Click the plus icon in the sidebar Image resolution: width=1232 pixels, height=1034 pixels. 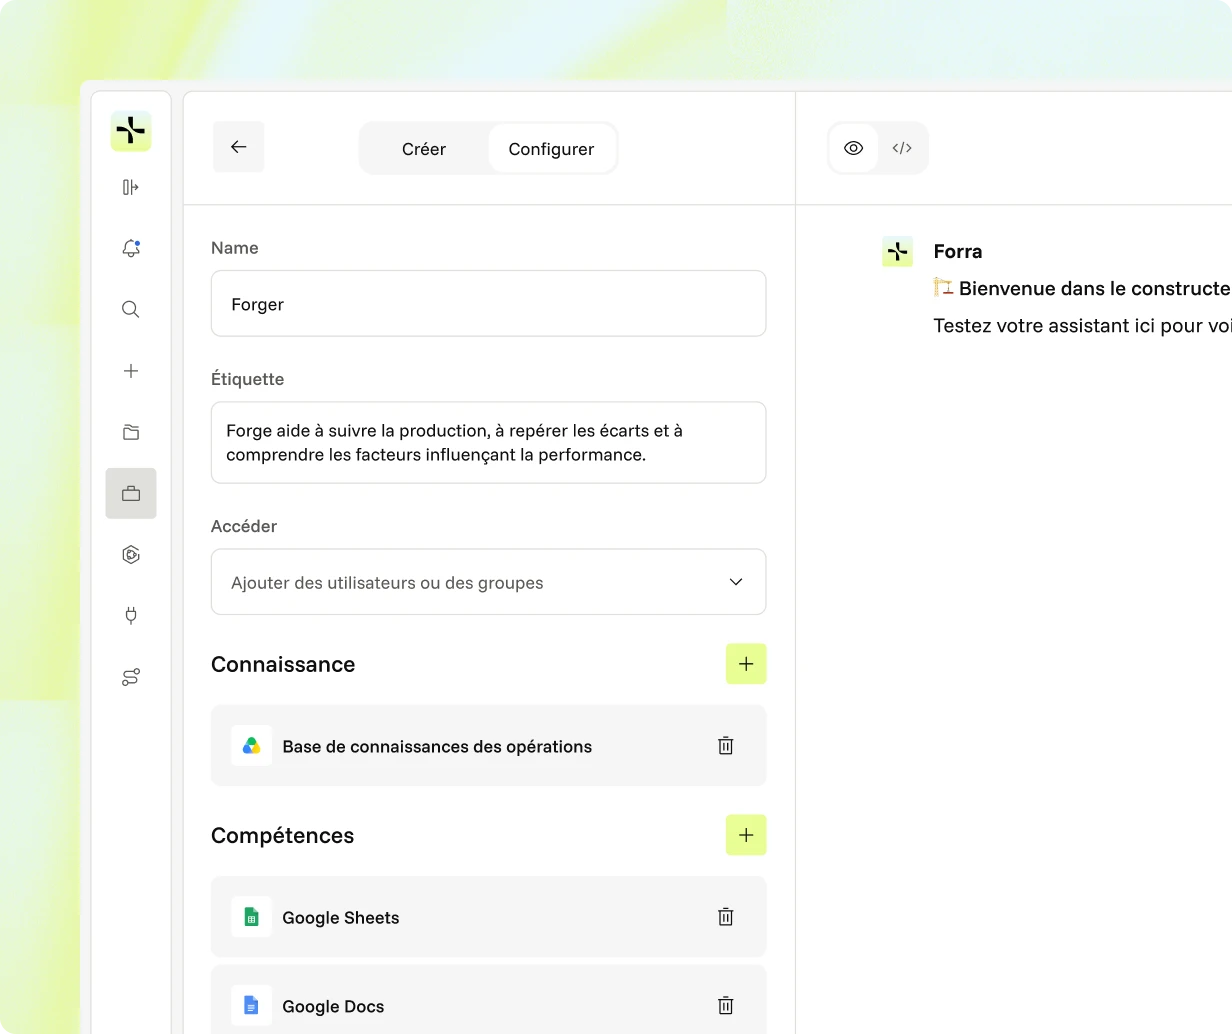pos(131,371)
